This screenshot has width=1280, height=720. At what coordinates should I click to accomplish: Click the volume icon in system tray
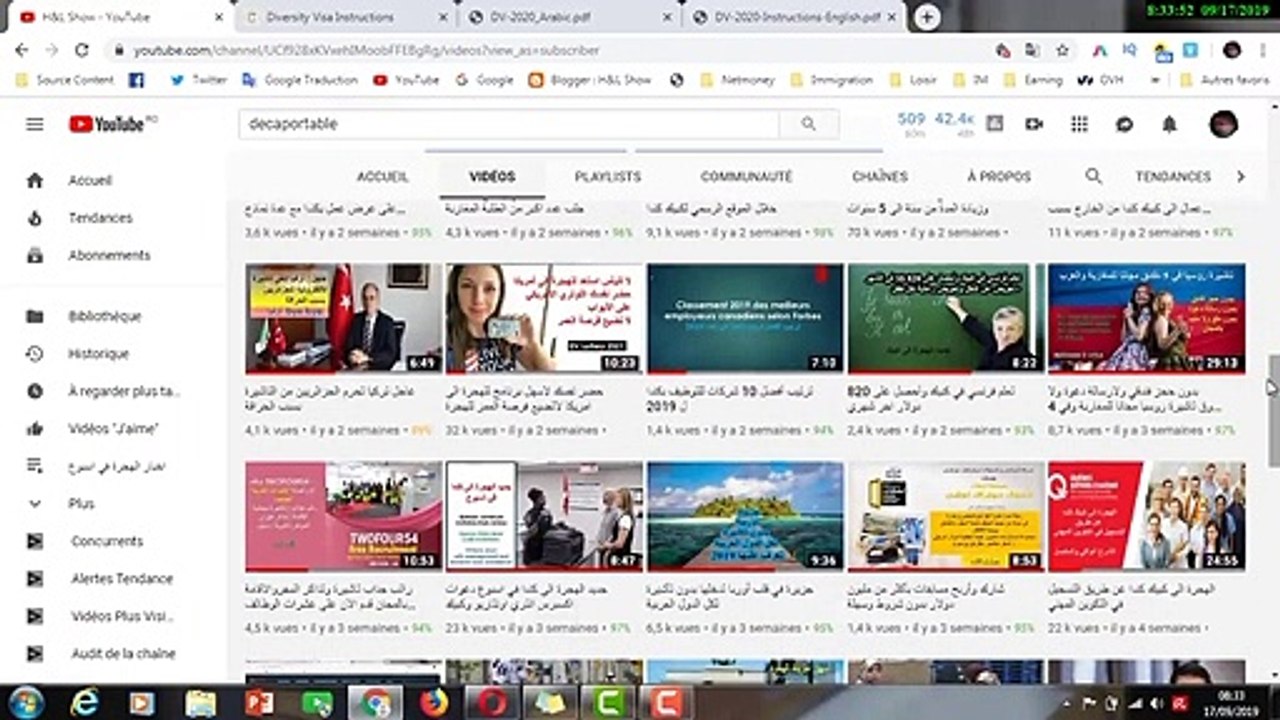1156,703
